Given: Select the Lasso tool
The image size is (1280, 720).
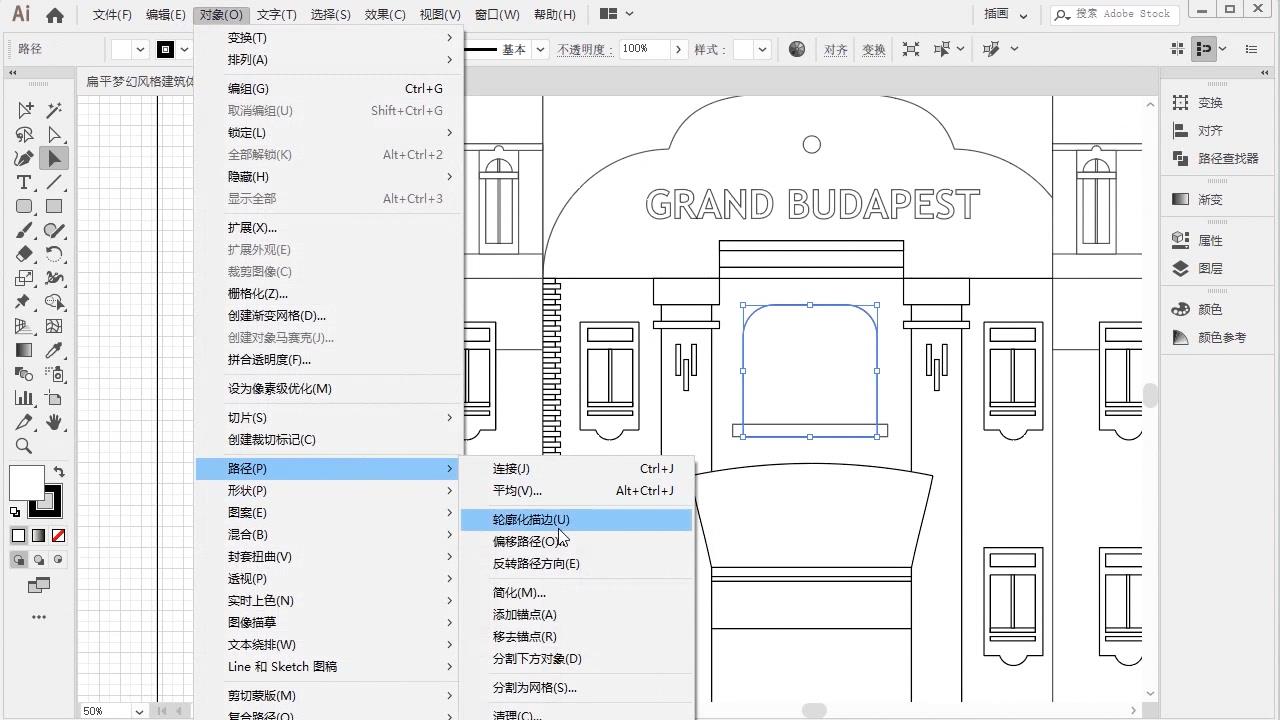Looking at the screenshot, I should (24, 134).
